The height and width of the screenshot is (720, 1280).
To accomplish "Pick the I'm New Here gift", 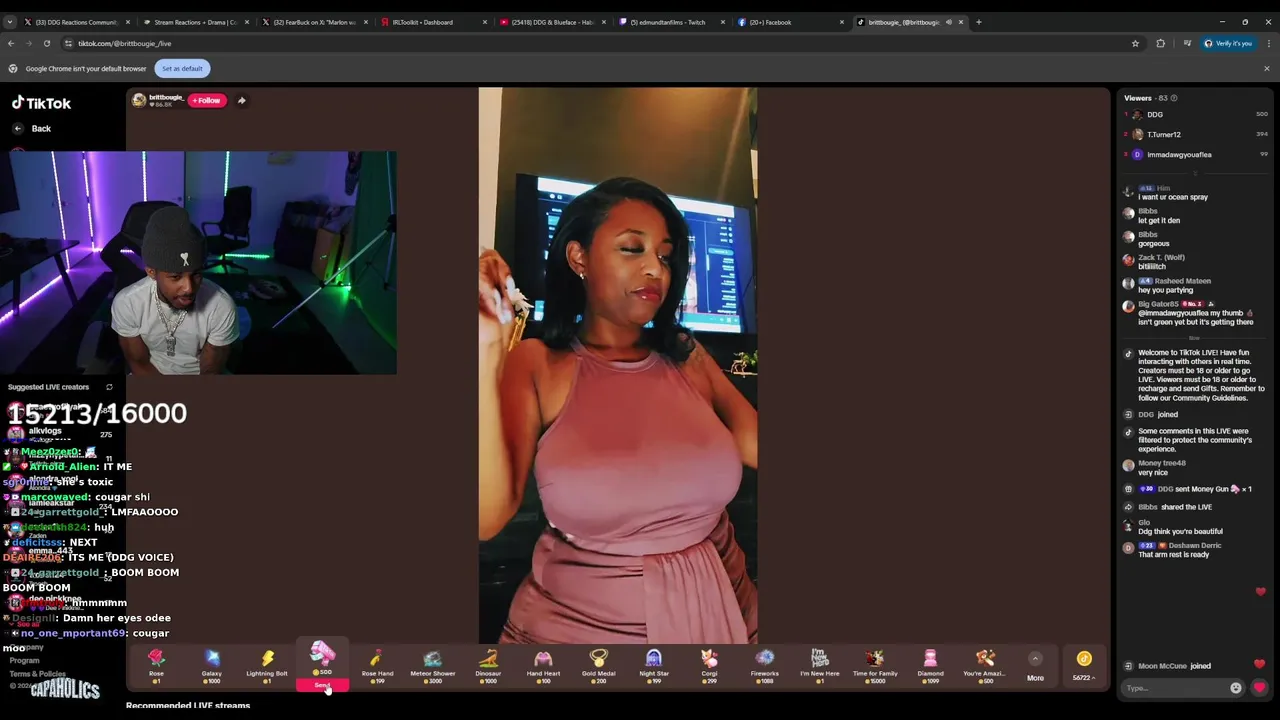I will coord(819,664).
